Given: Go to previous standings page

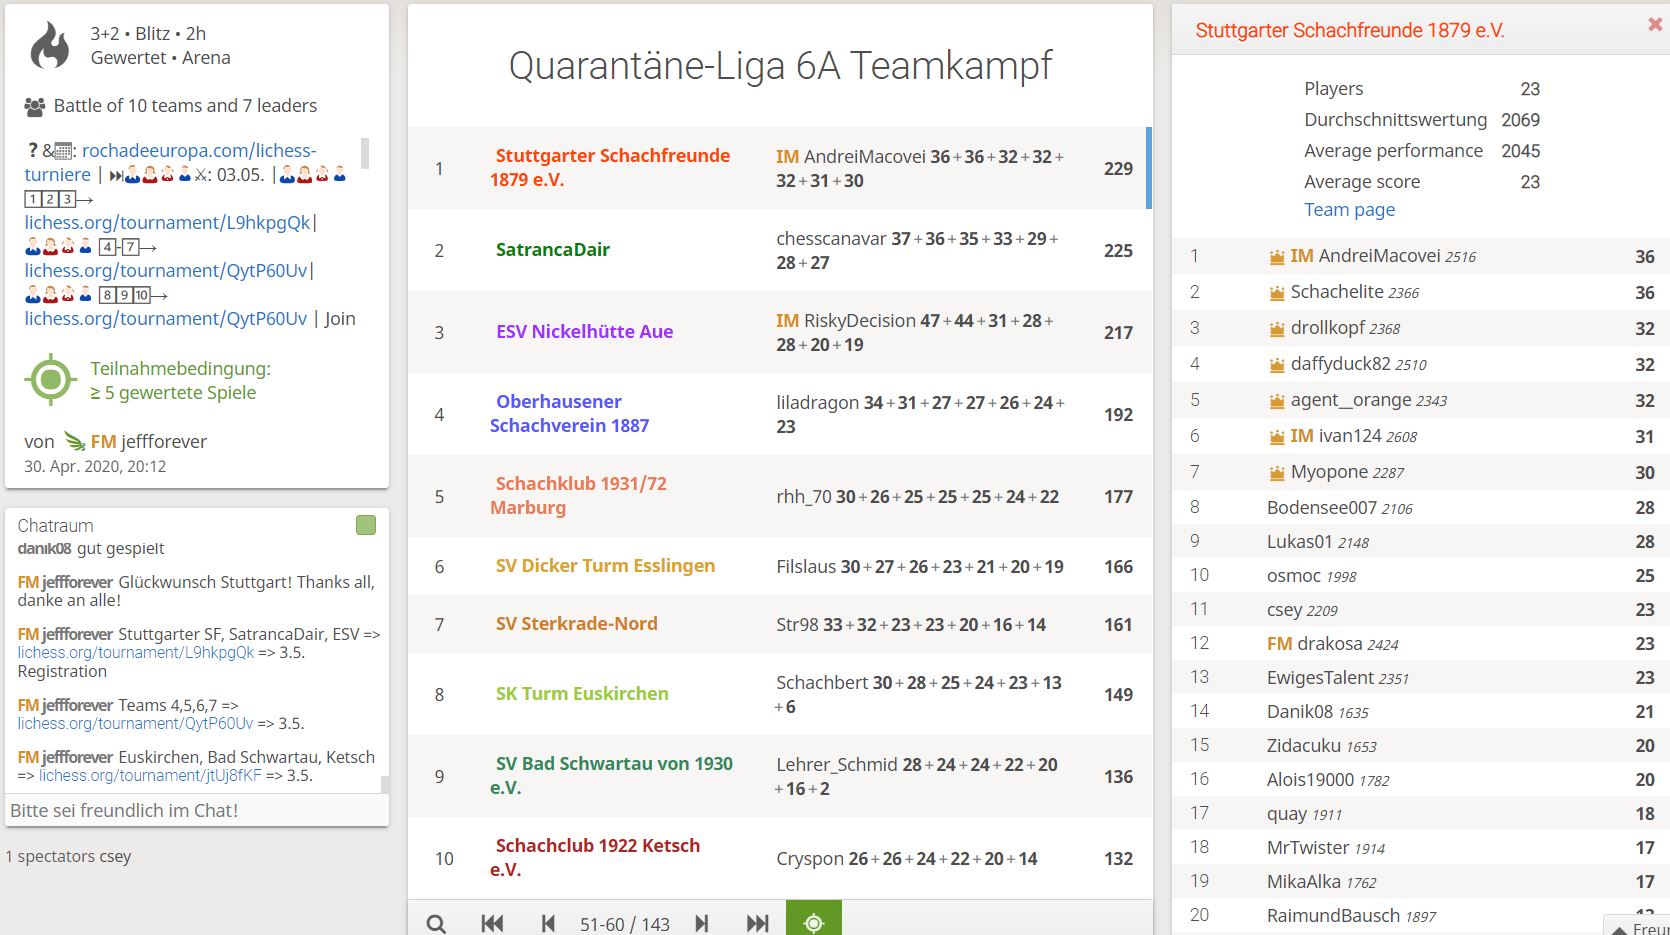Looking at the screenshot, I should point(548,924).
